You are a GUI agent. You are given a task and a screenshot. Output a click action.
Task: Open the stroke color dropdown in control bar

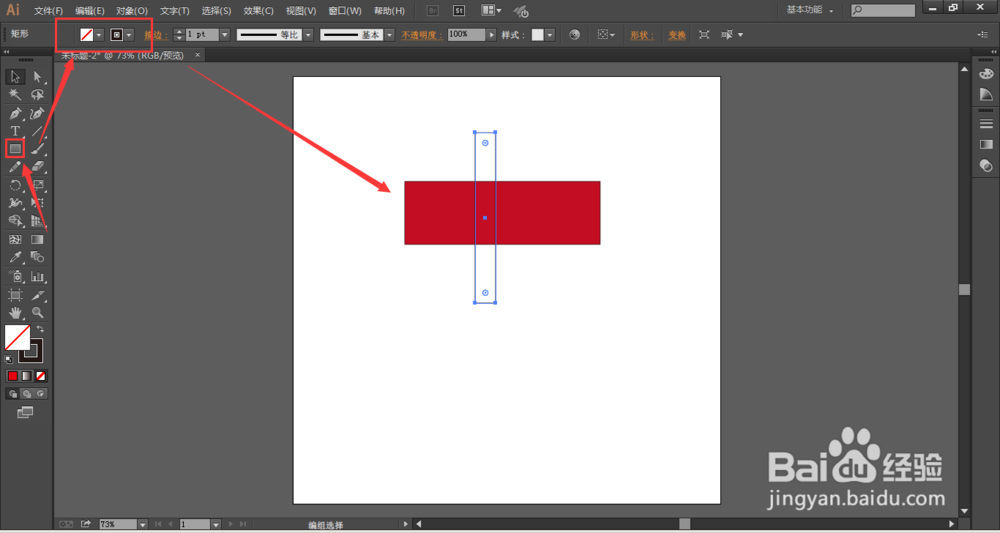click(x=129, y=35)
